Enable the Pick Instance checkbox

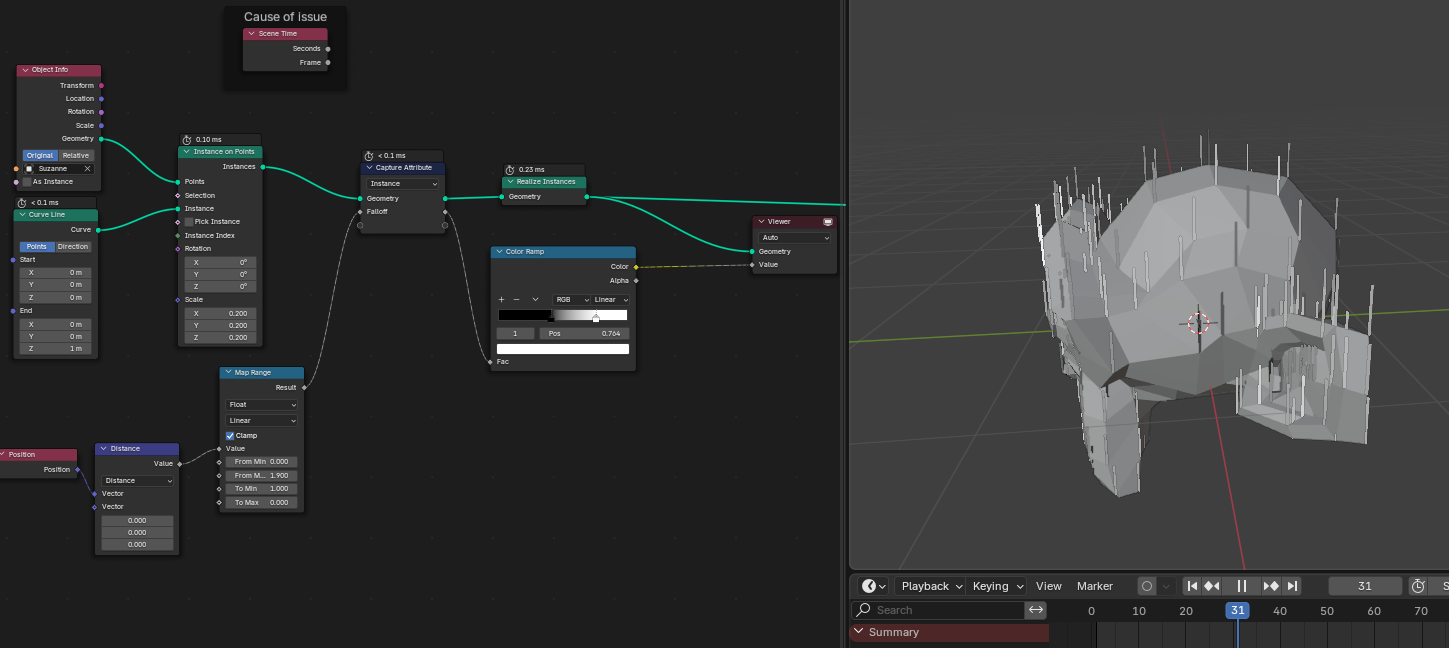point(189,222)
